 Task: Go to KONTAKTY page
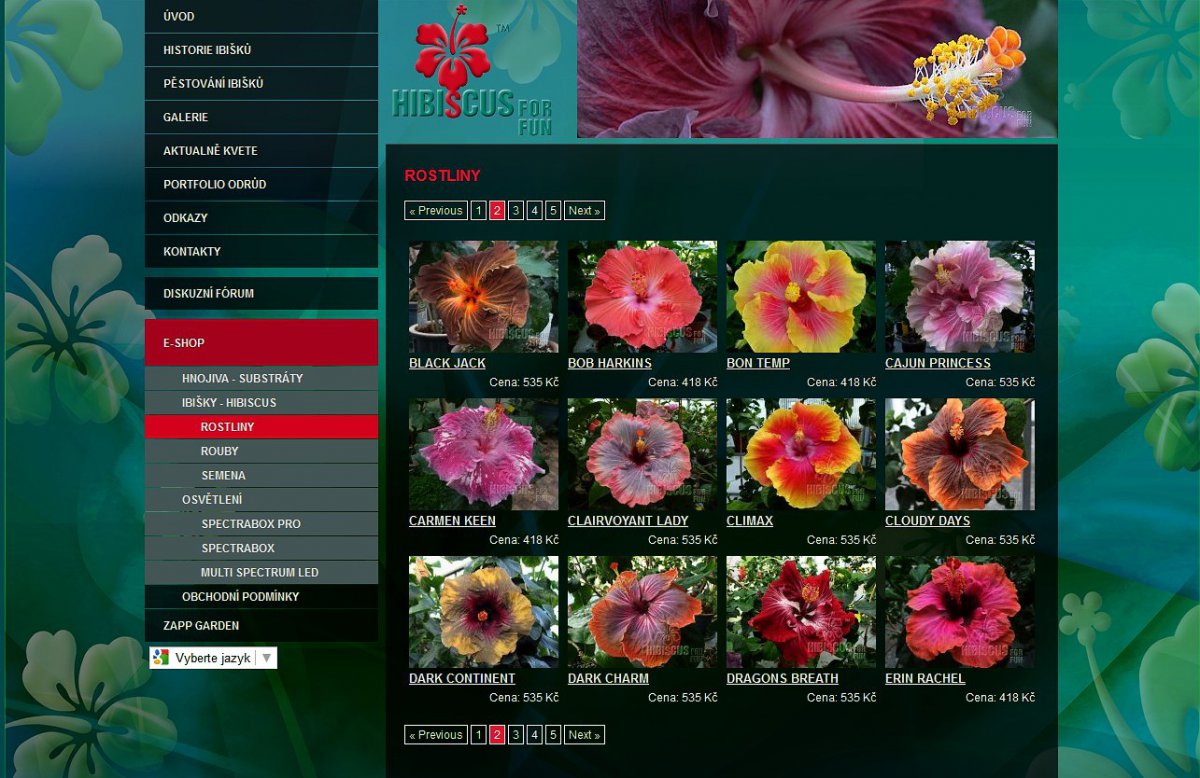[261, 251]
